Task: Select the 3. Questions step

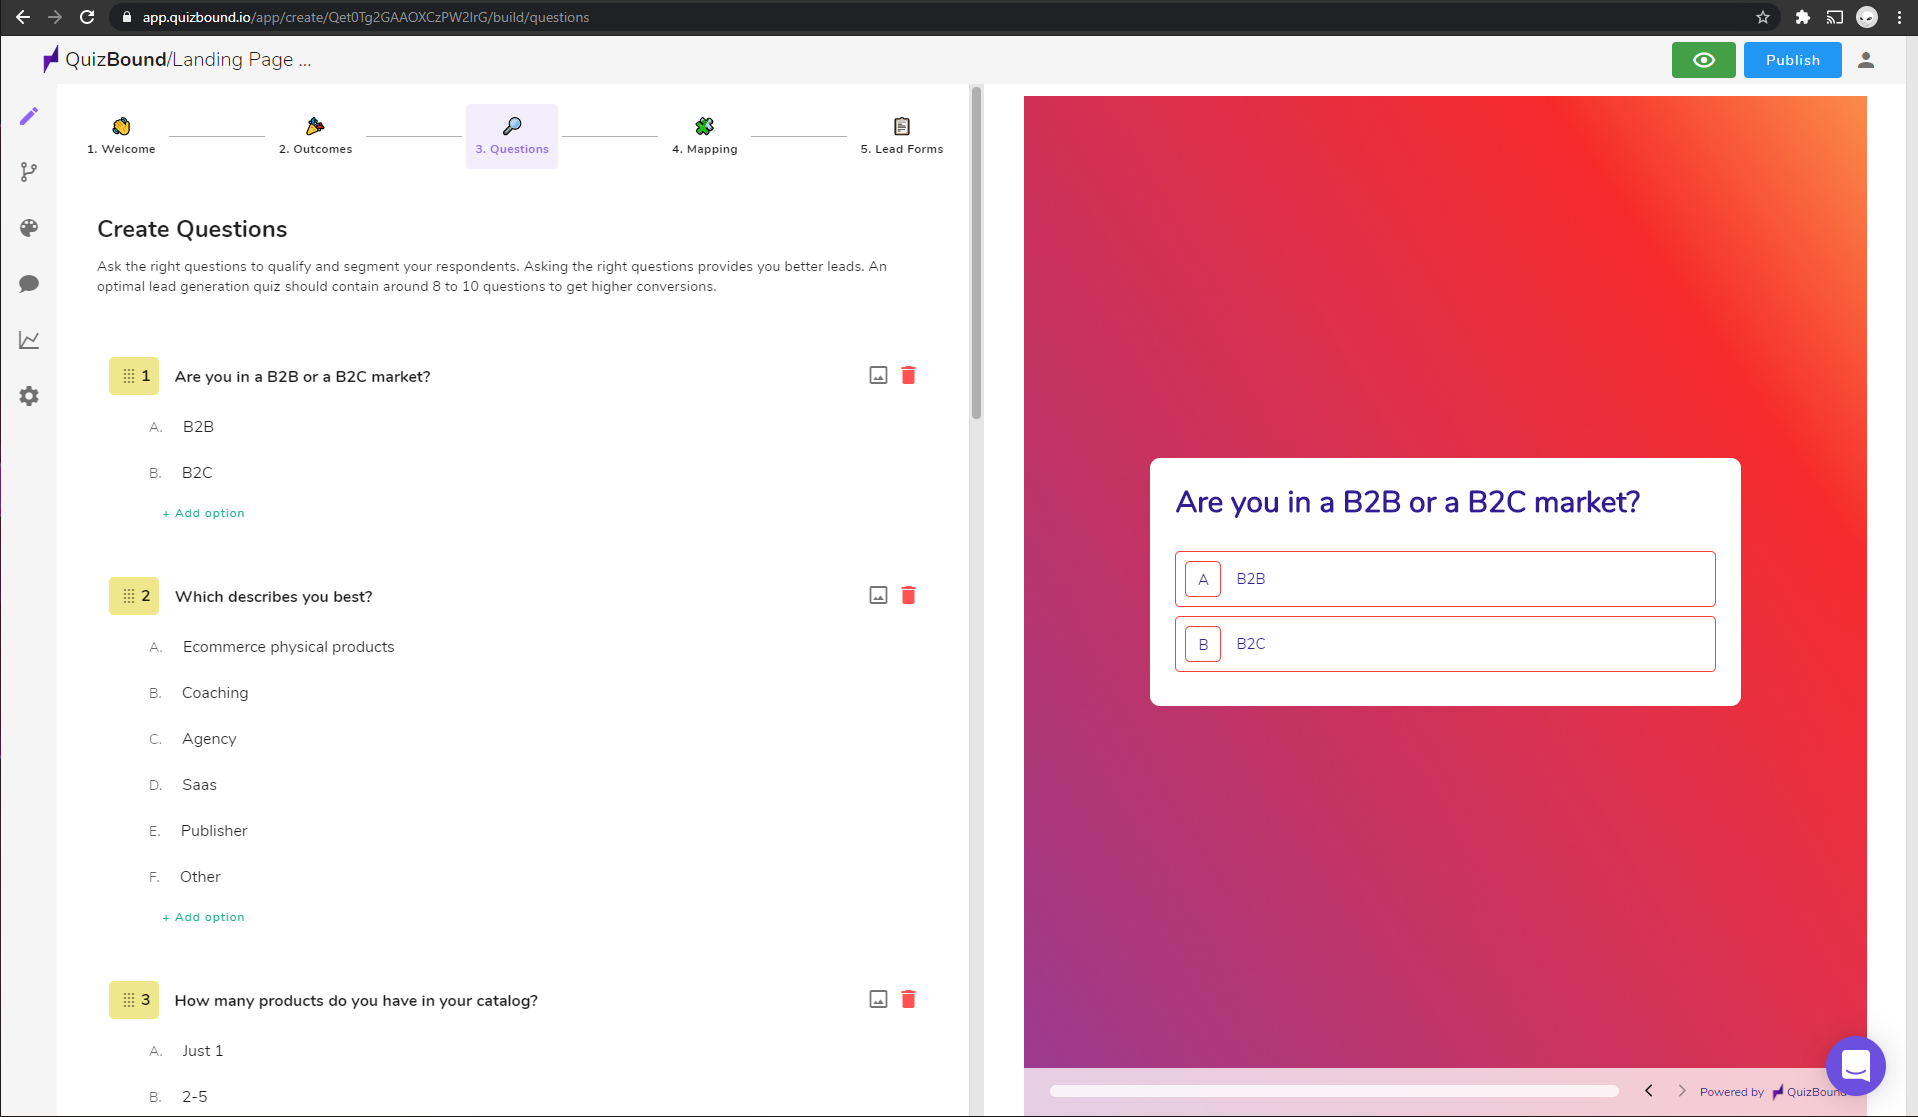Action: coord(512,136)
